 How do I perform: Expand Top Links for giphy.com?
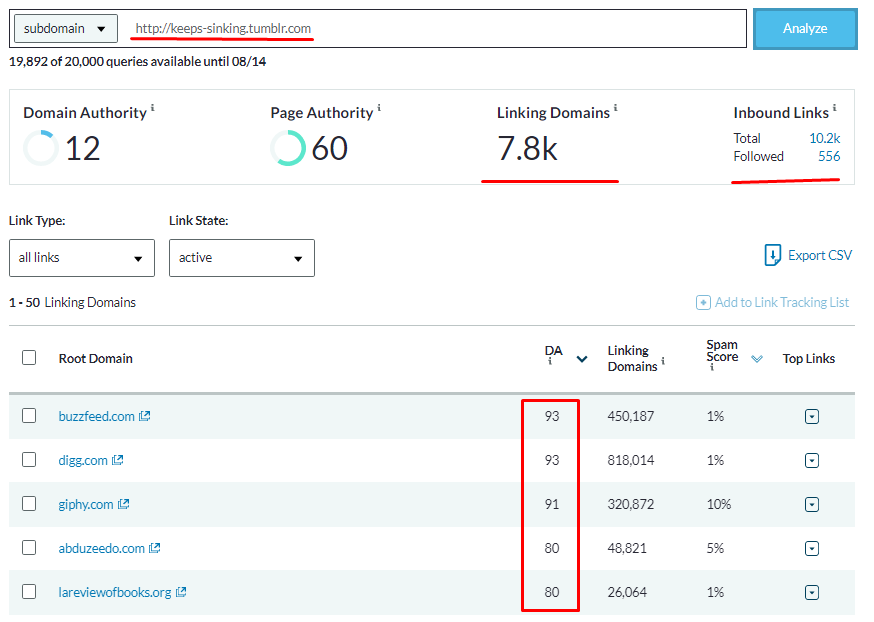812,504
